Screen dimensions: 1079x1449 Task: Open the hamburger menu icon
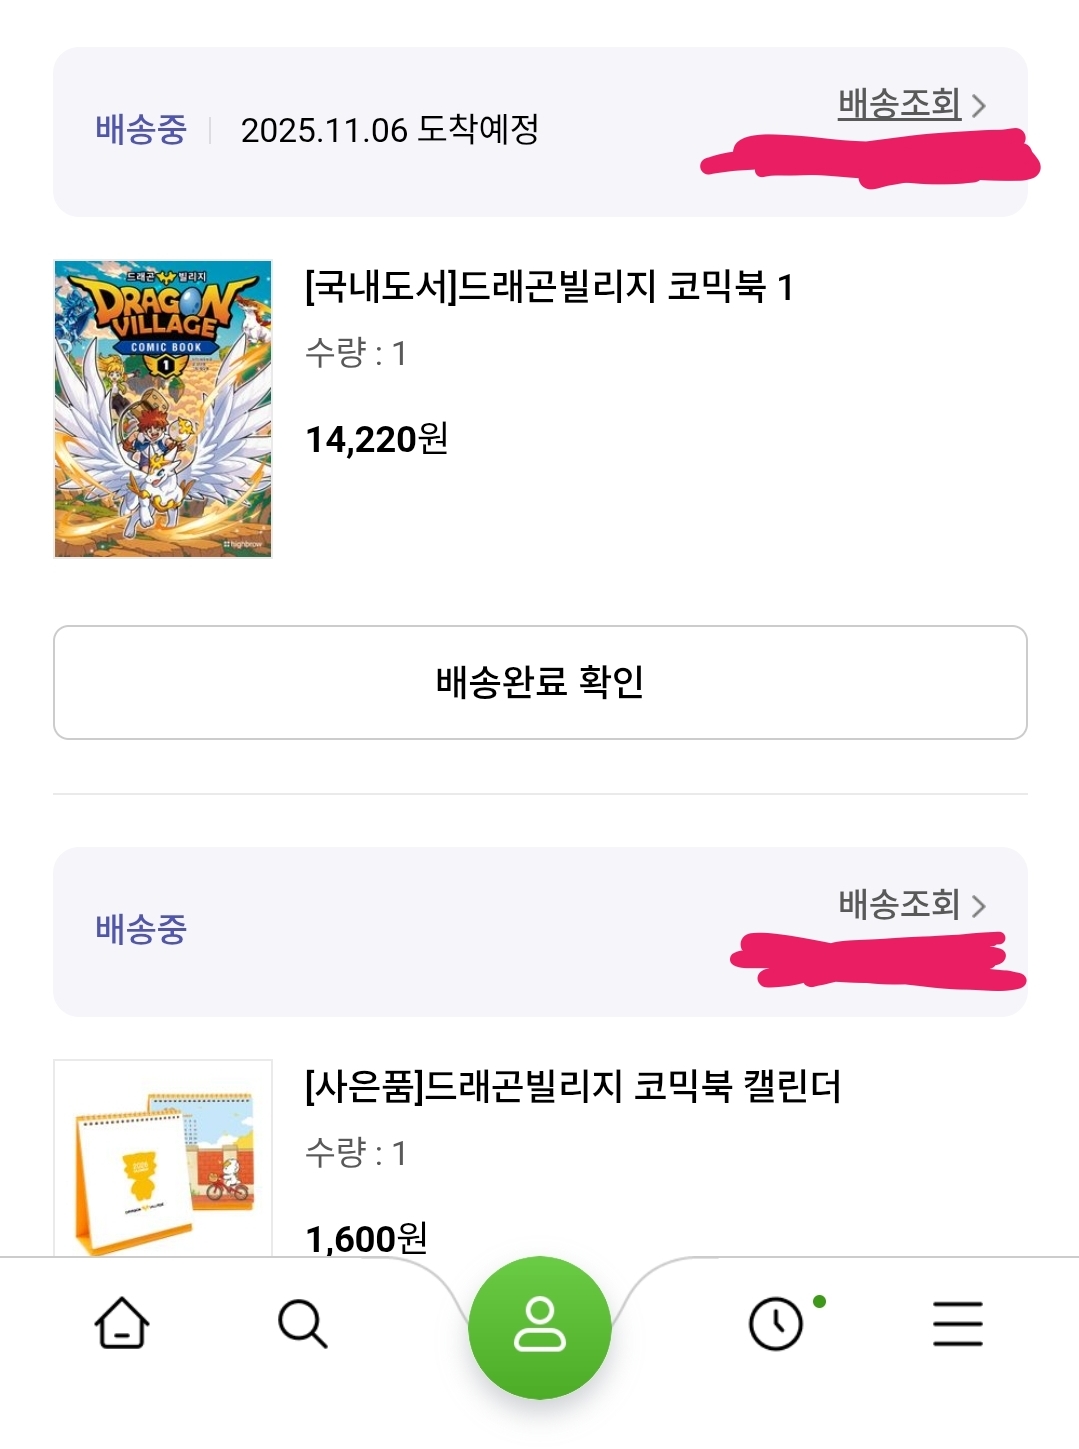(x=957, y=1323)
